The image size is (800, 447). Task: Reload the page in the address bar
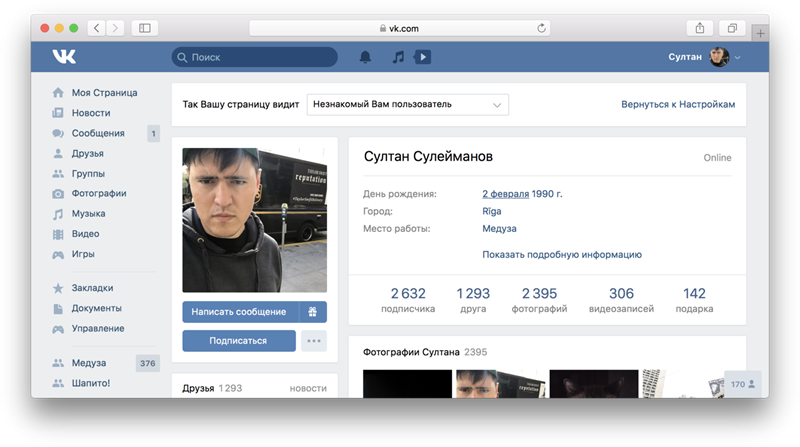pyautogui.click(x=542, y=28)
